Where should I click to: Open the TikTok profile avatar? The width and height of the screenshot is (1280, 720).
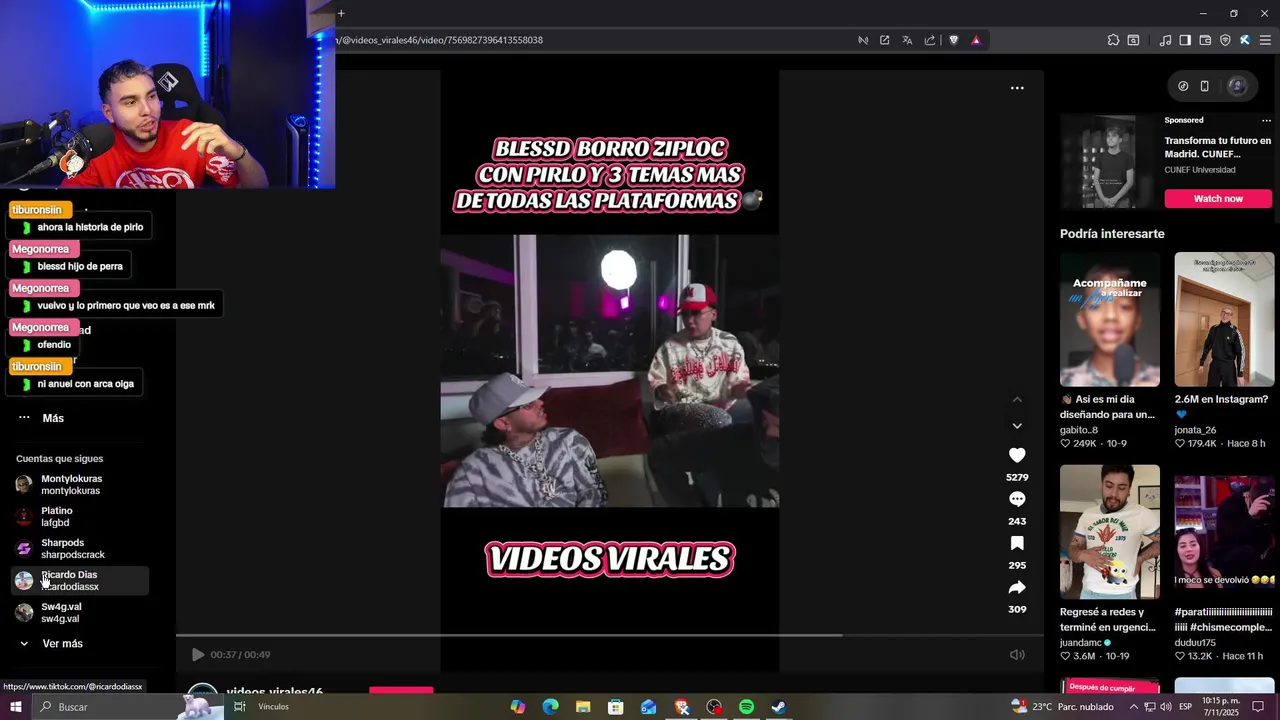coord(1237,86)
